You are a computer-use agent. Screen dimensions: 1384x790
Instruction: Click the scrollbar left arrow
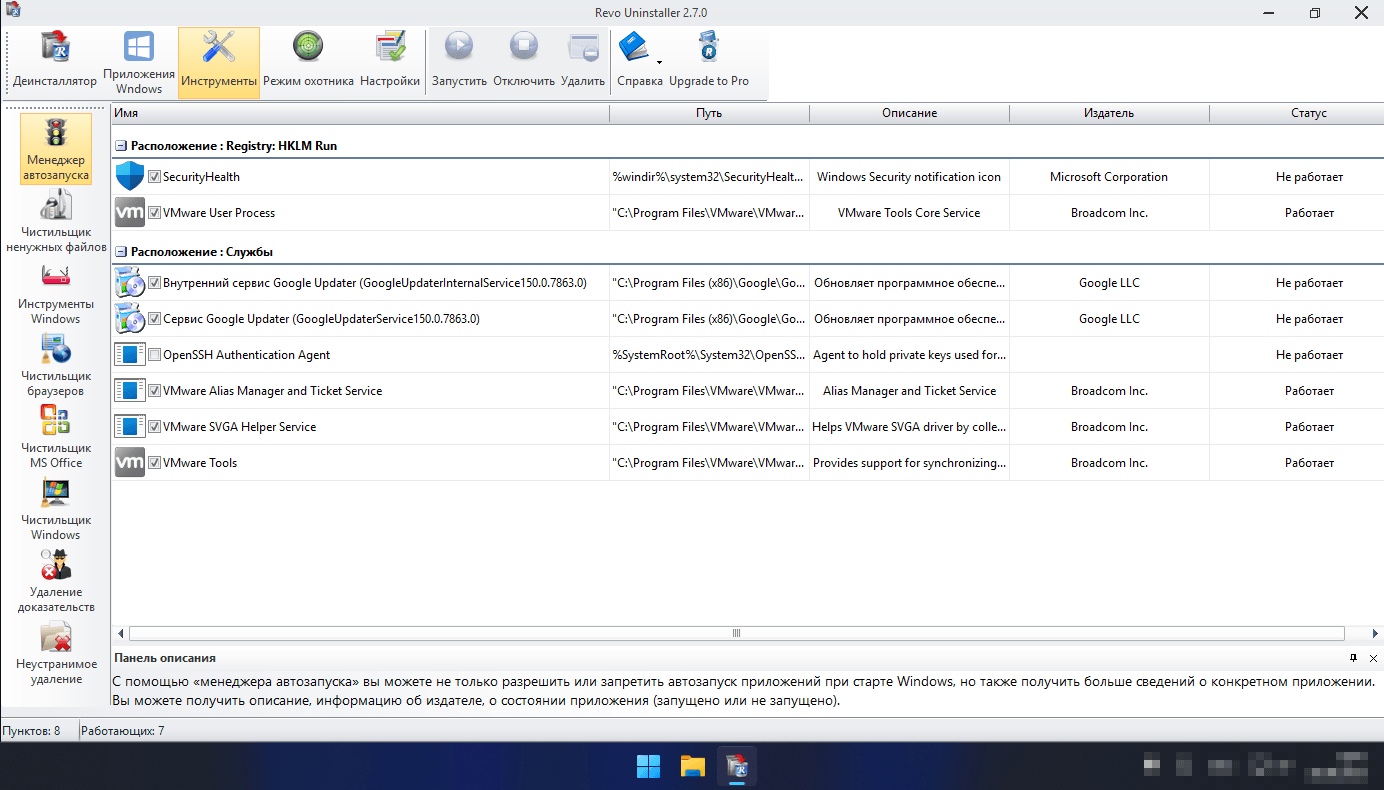point(122,633)
